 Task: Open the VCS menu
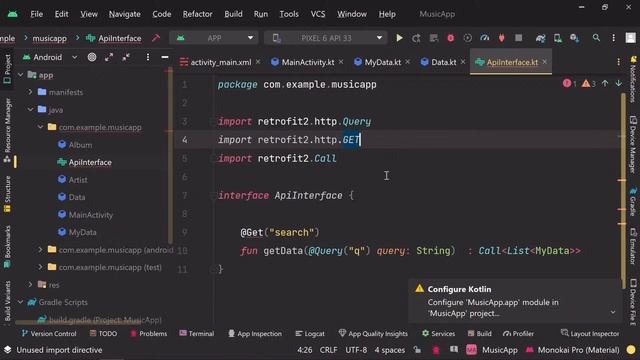(x=318, y=14)
